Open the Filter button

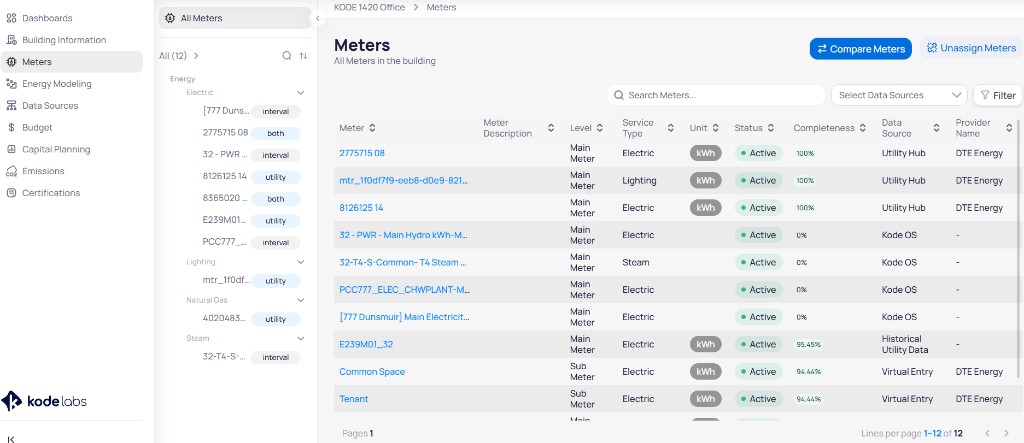(998, 95)
